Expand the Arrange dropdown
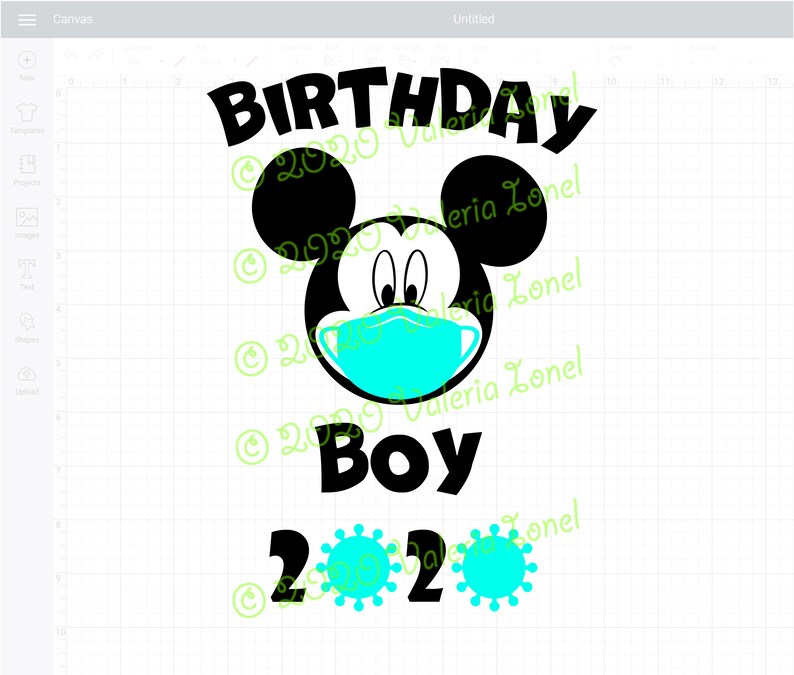Screen dimensions: 794x675 point(407,61)
